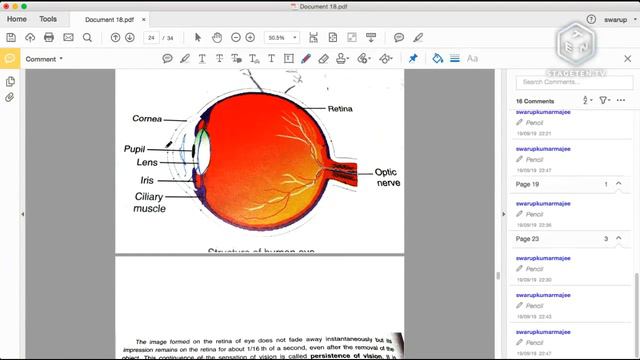Screen dimensions: 640x360
Task: Open the Help question mark icon
Action: [591, 19]
